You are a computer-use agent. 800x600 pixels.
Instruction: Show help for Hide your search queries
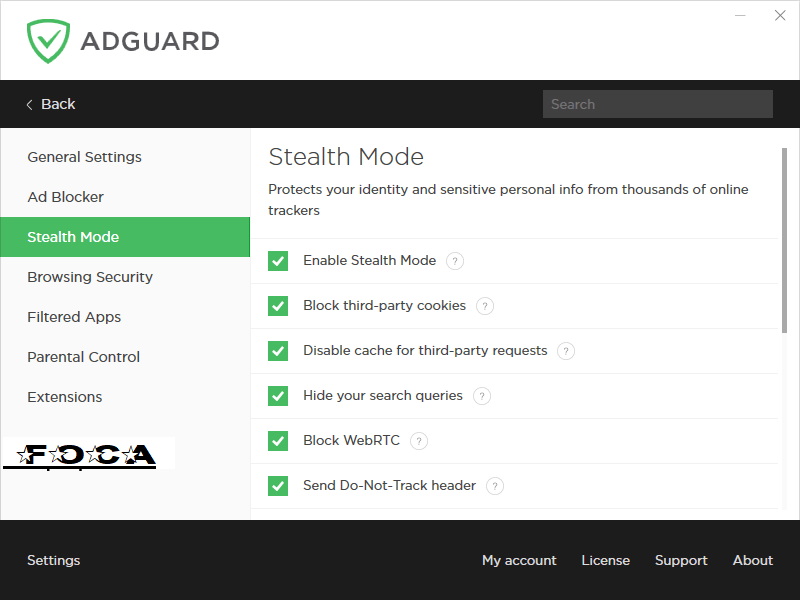point(482,396)
